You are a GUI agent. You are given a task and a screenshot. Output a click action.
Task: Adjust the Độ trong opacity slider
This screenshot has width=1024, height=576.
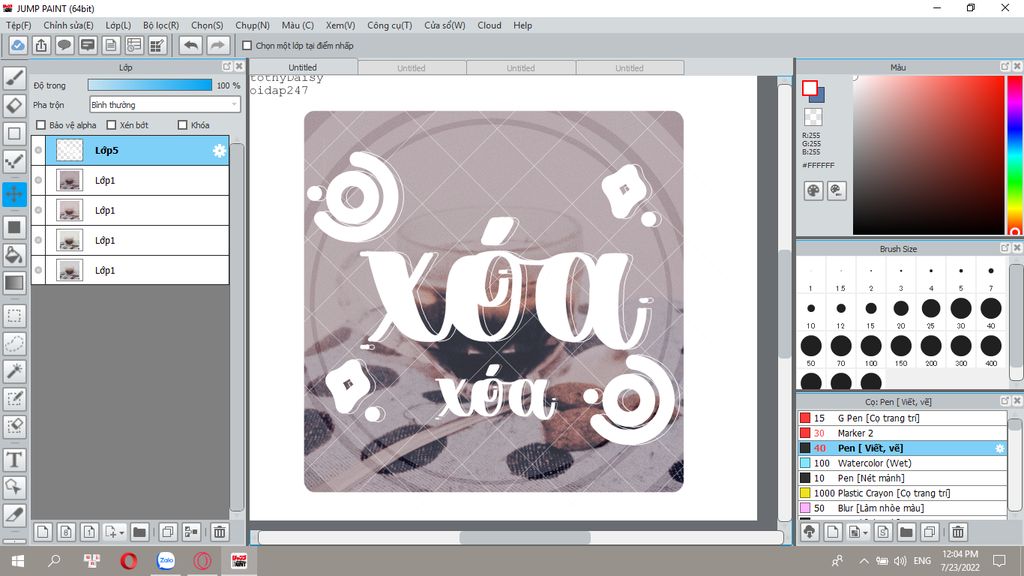point(150,85)
